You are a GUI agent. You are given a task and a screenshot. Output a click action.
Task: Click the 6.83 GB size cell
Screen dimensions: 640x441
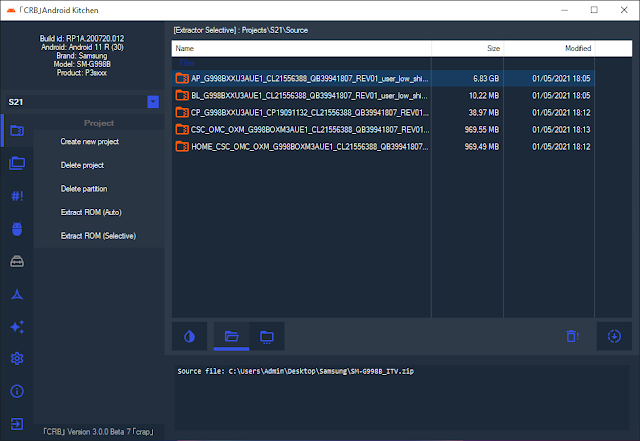[486, 78]
